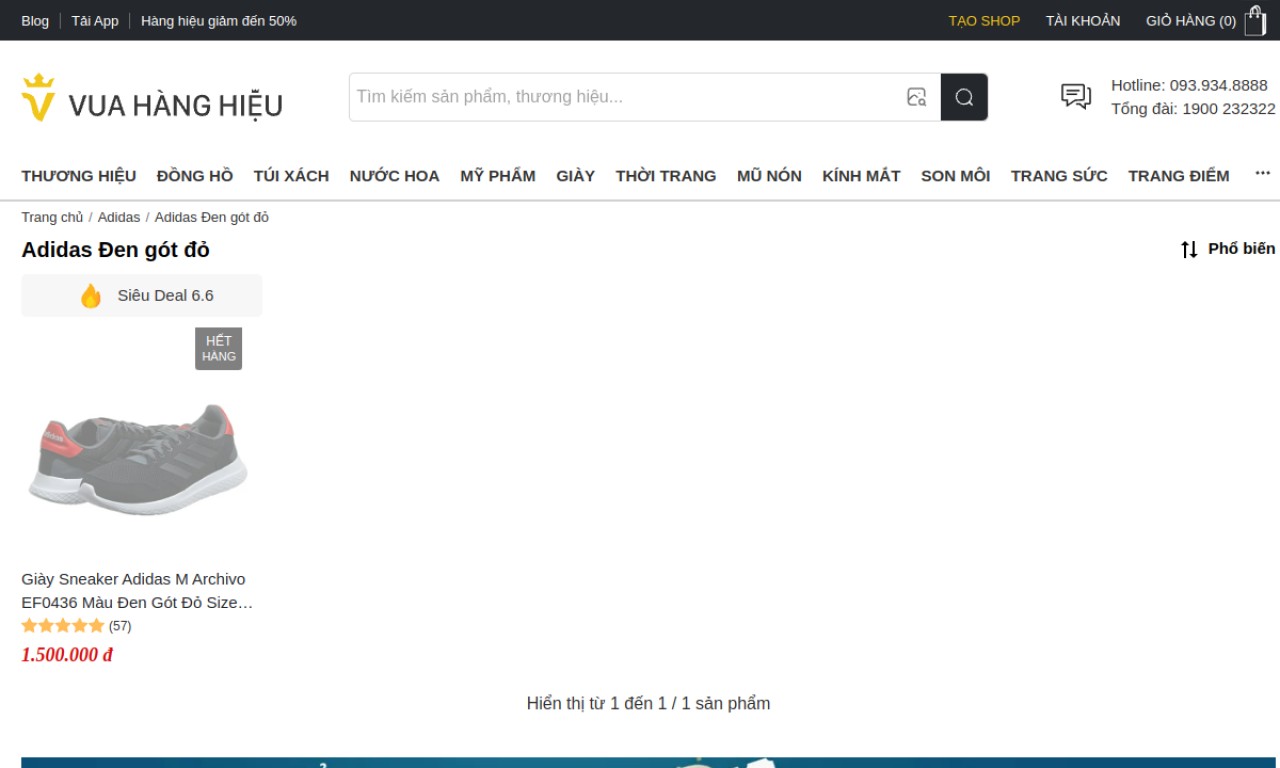Open the GIÀY category
Image resolution: width=1280 pixels, height=768 pixels.
pos(575,176)
